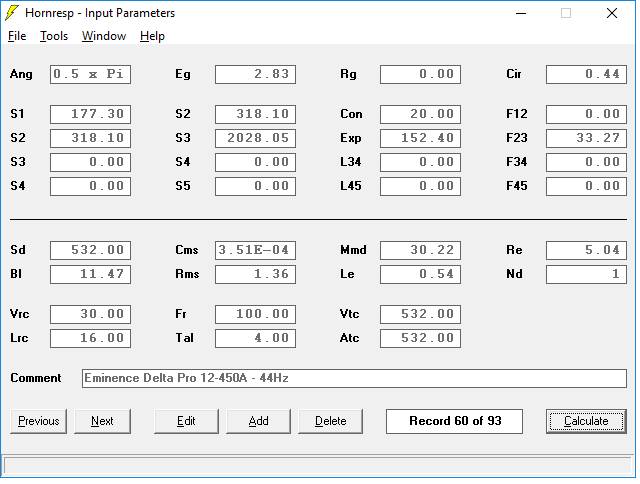The width and height of the screenshot is (640, 484).
Task: Click the Previous record button
Action: click(x=38, y=421)
